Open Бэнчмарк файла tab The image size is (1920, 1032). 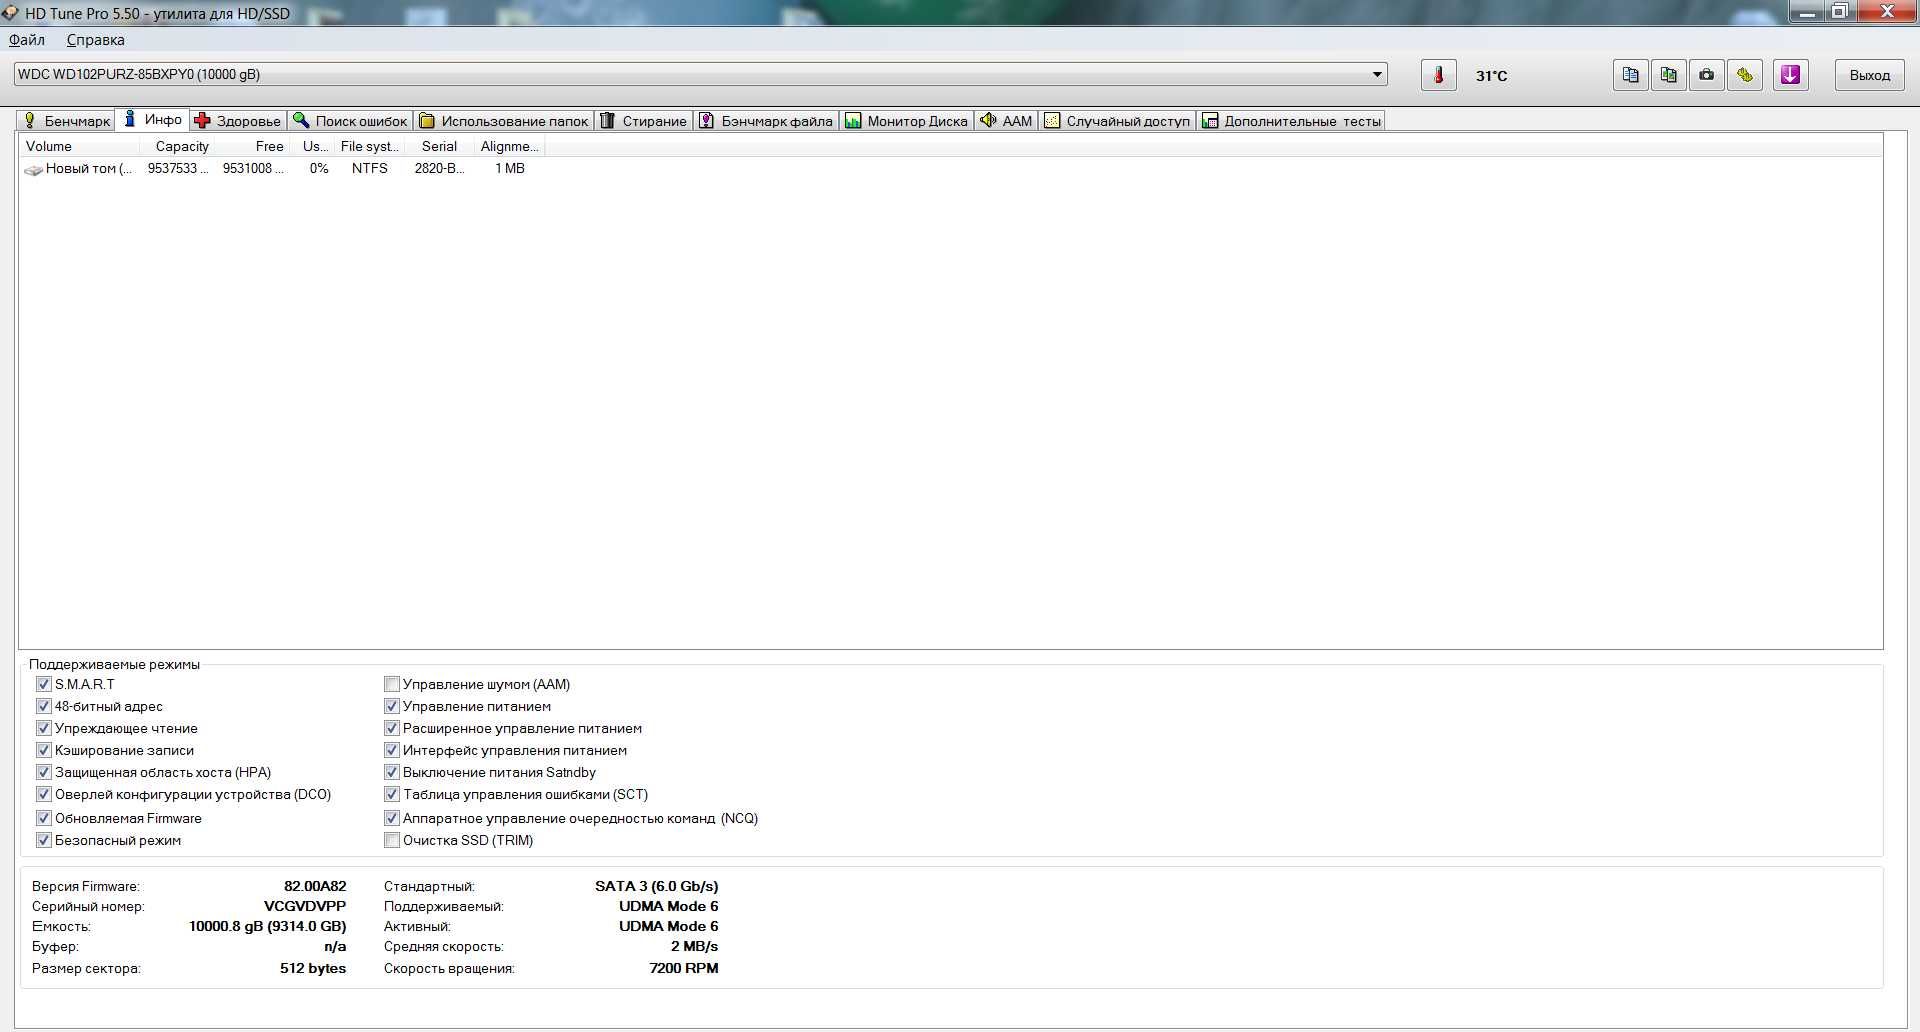pyautogui.click(x=765, y=121)
